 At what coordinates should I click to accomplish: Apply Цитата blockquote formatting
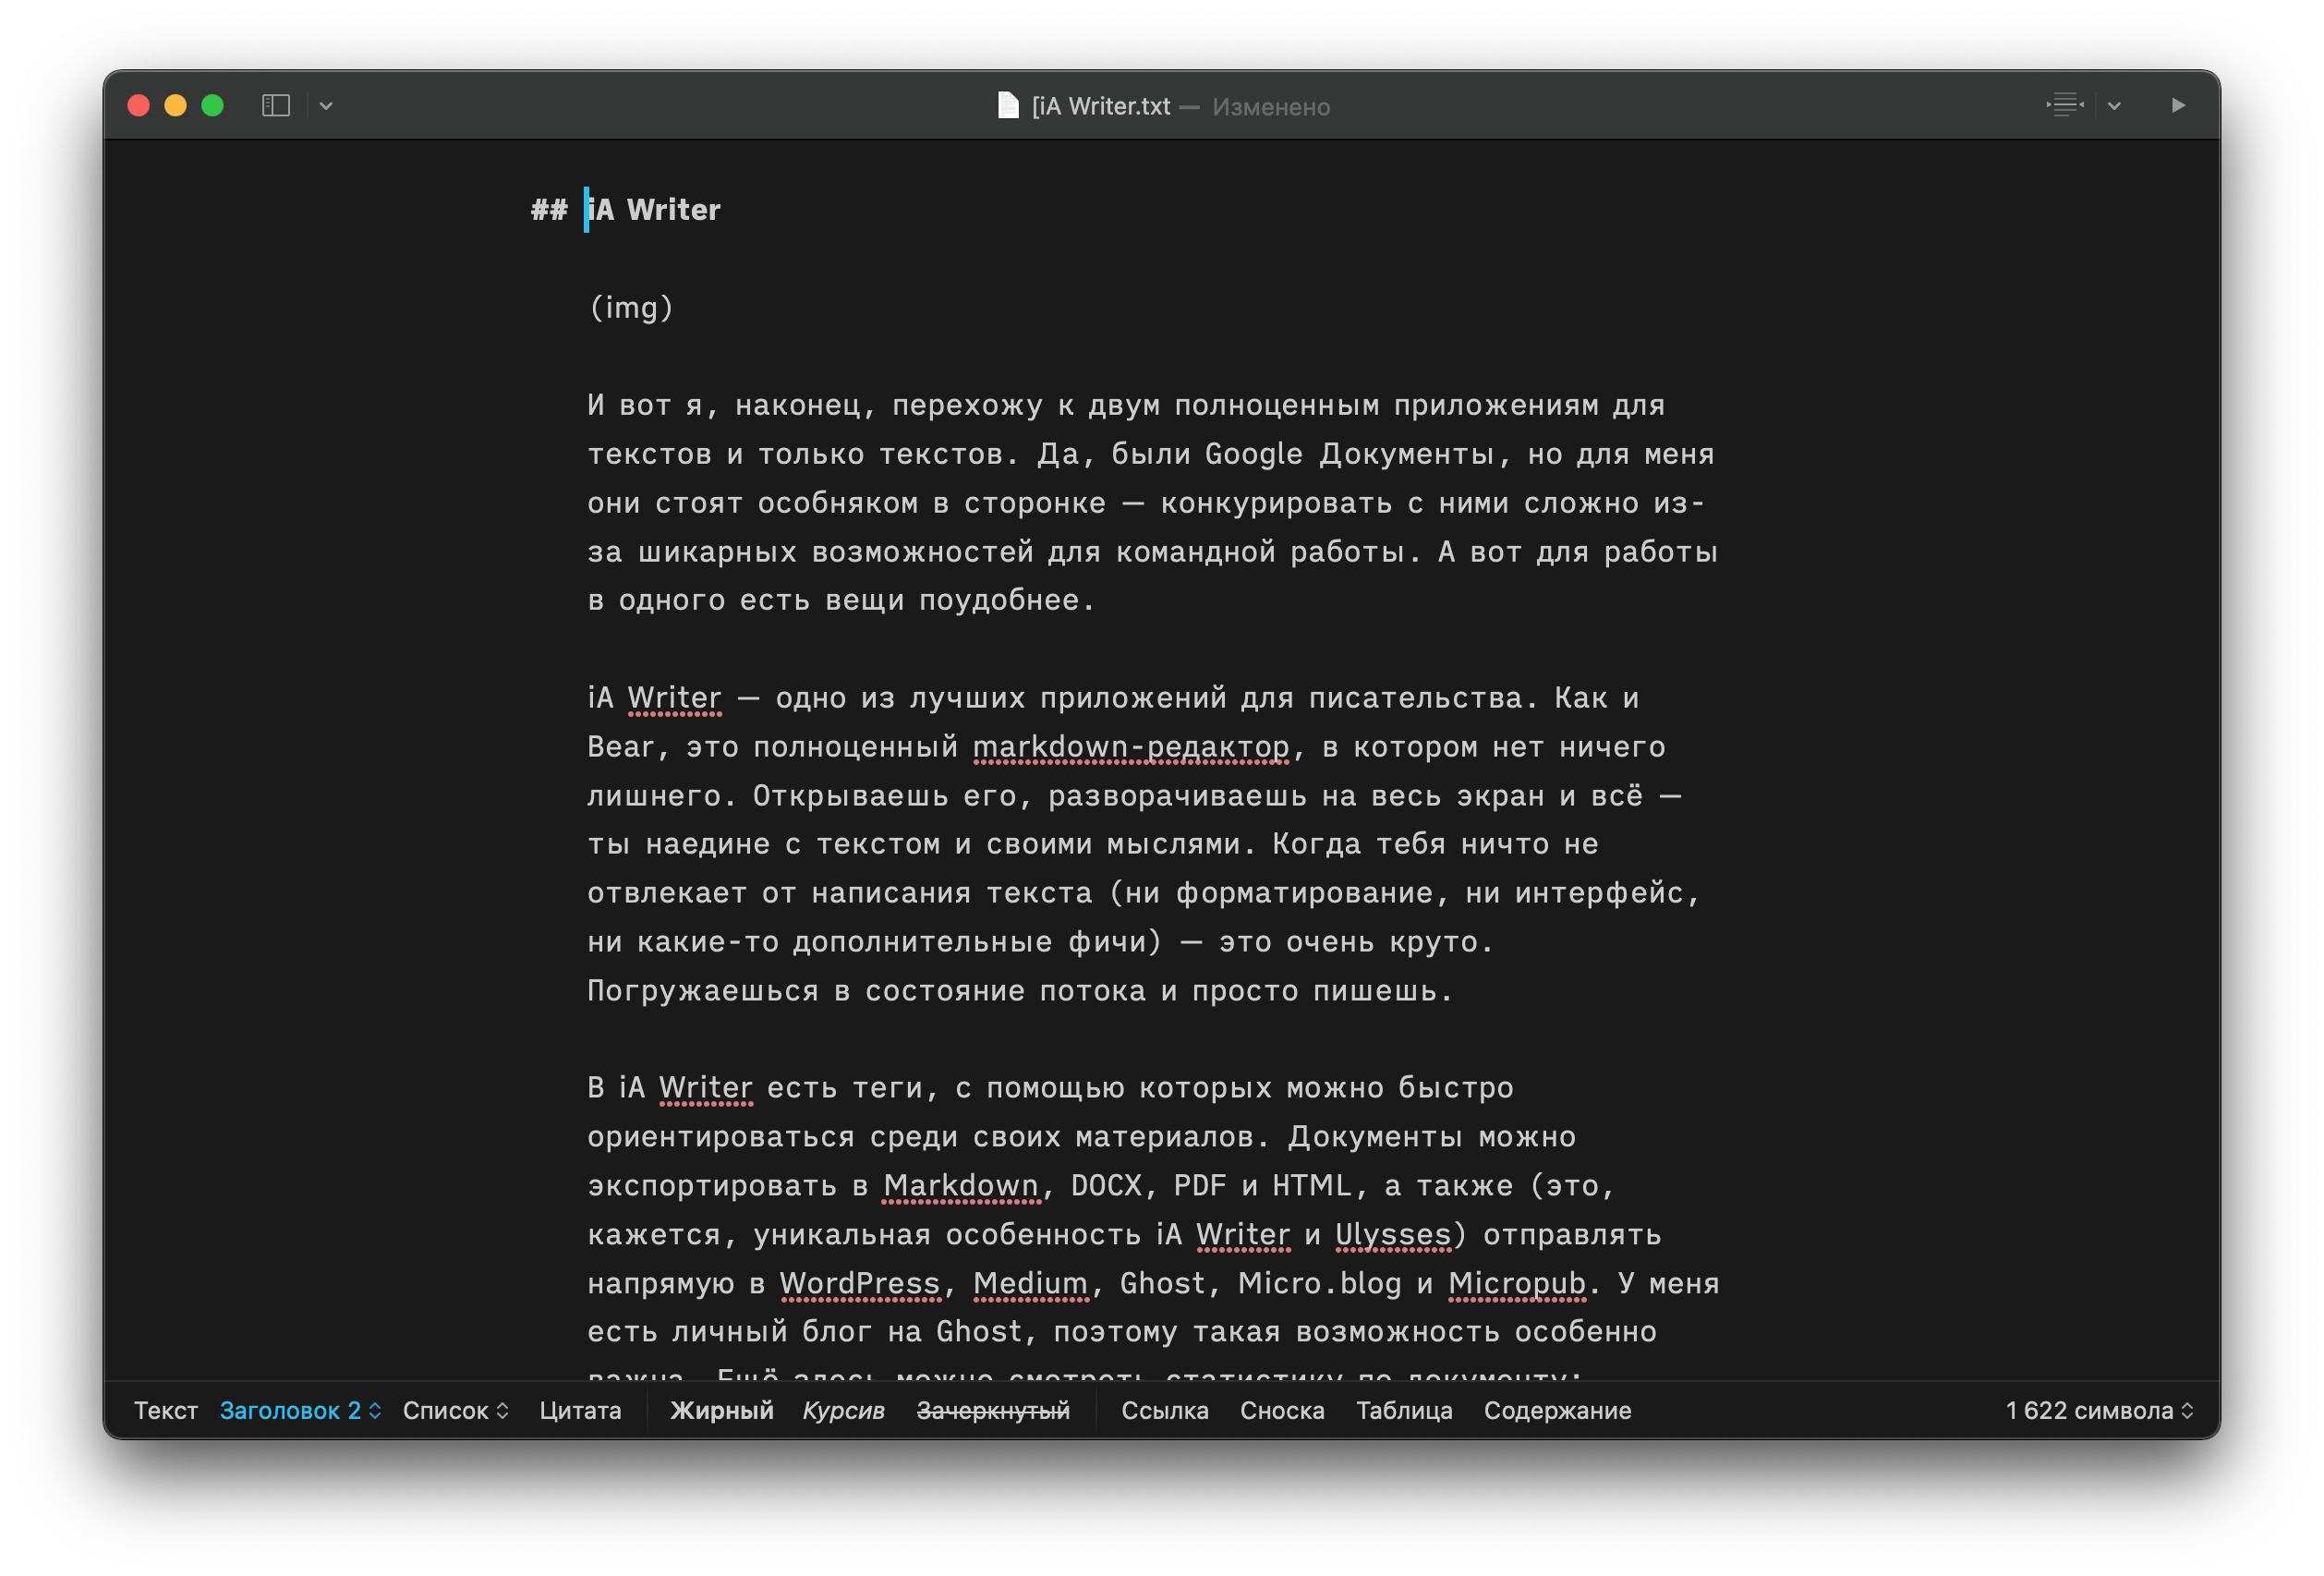point(580,1410)
